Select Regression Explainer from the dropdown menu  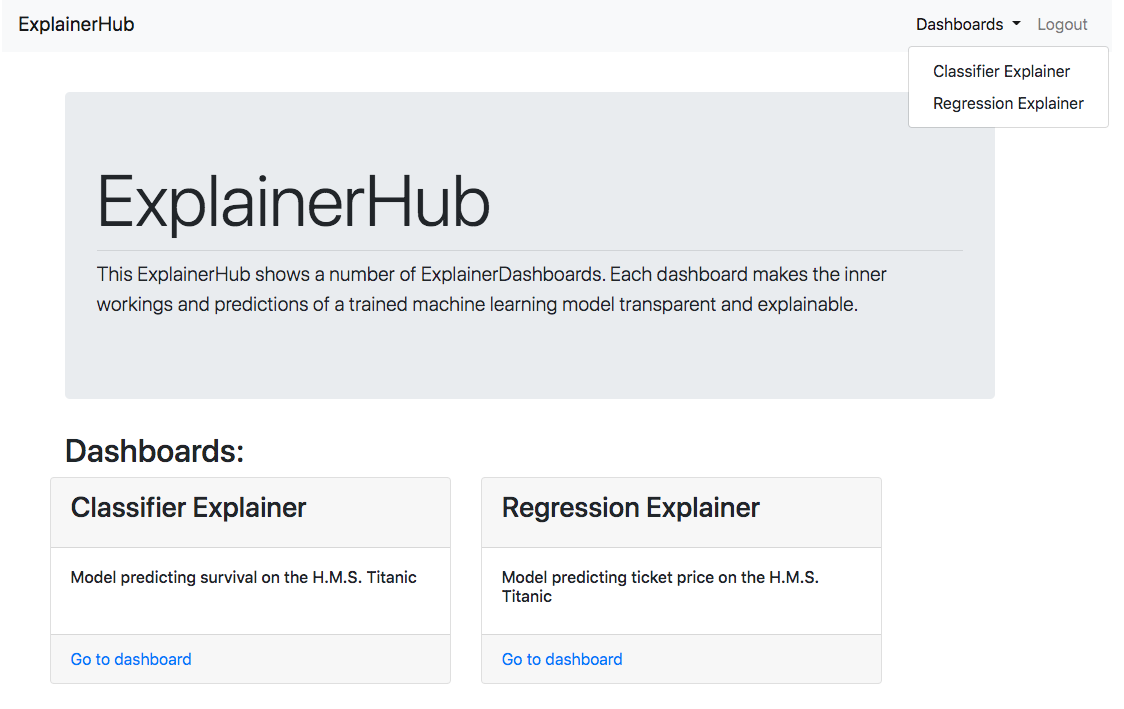point(1008,103)
